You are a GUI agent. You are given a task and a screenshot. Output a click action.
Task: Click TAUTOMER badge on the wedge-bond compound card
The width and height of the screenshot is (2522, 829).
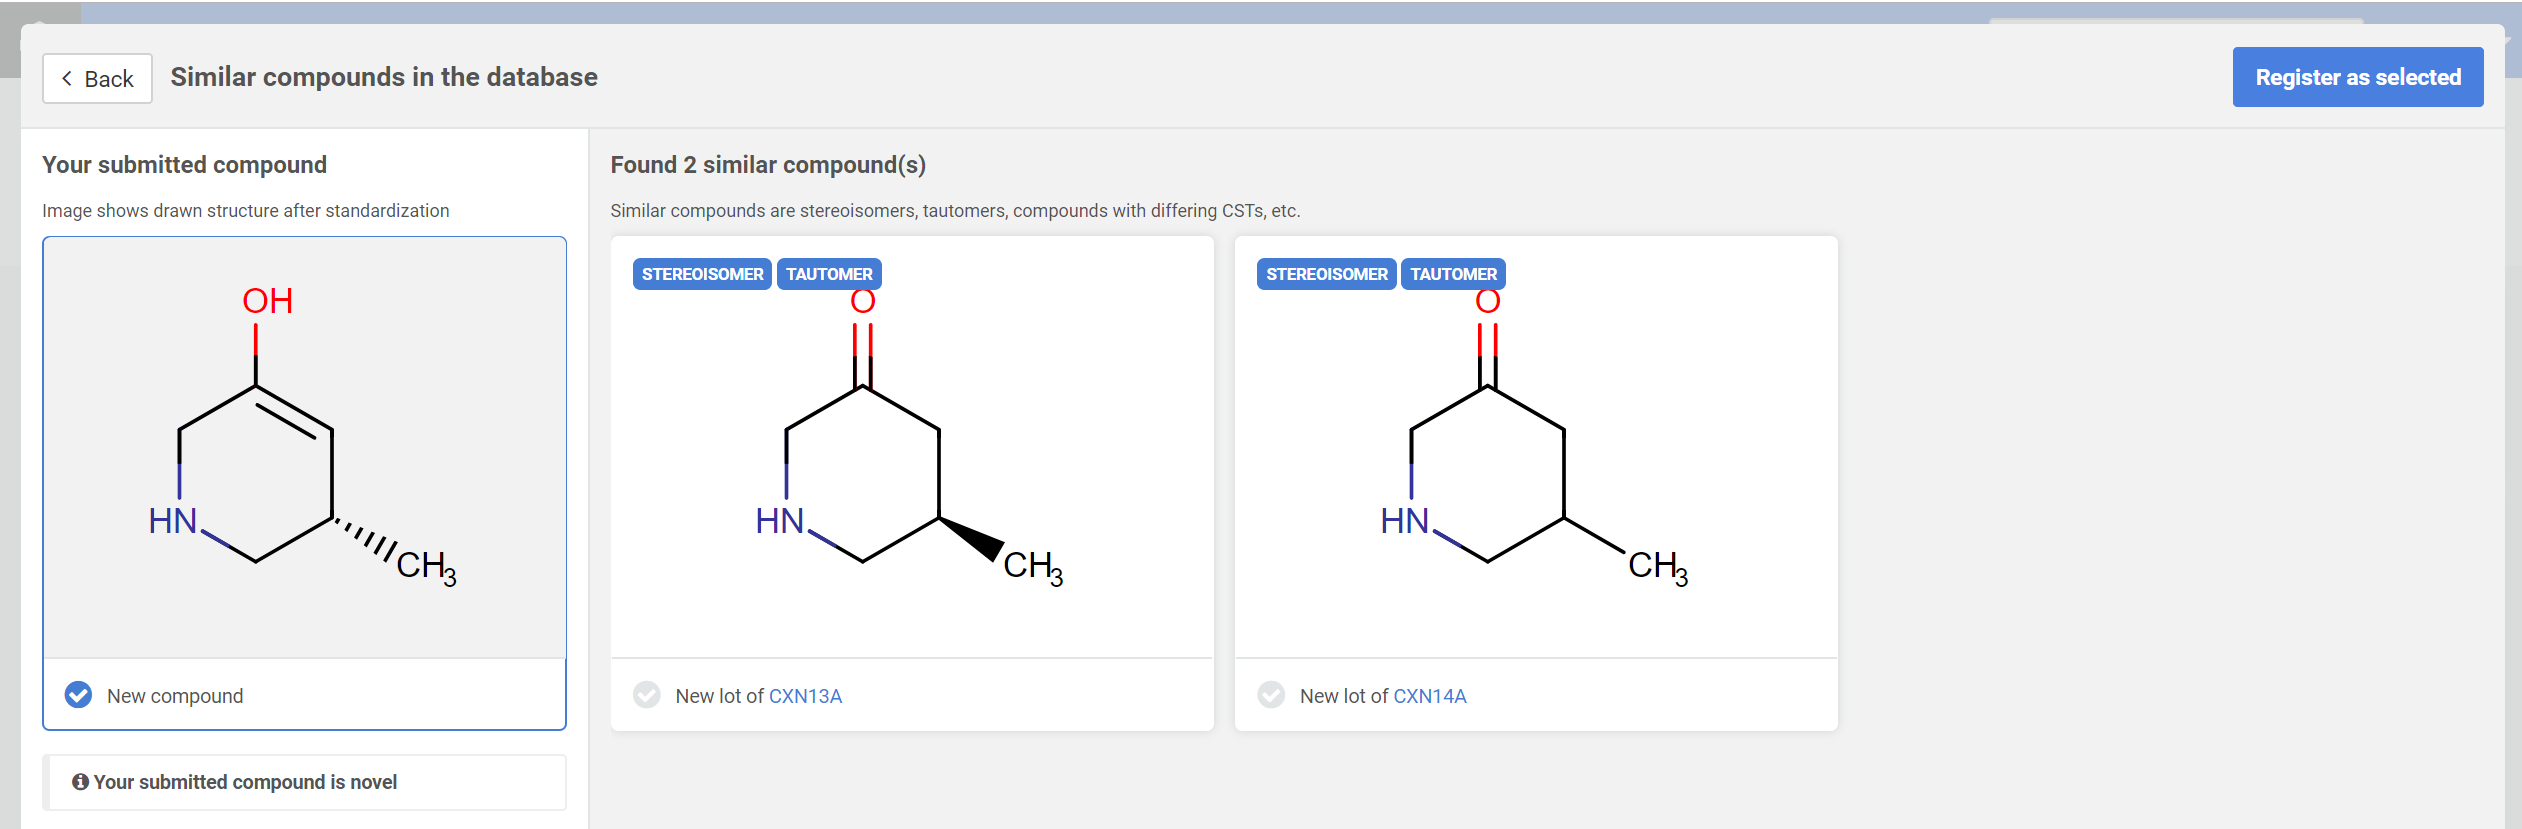tap(829, 274)
